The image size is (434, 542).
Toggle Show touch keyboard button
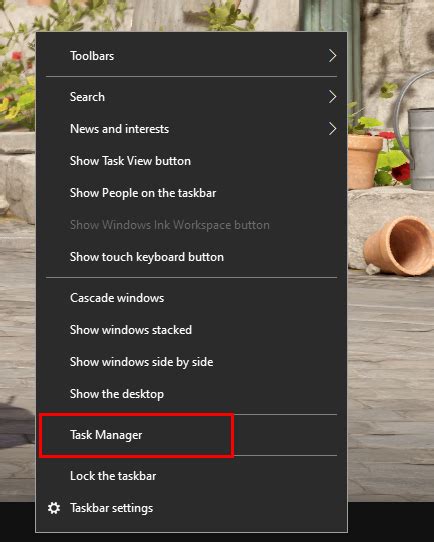pos(191,257)
